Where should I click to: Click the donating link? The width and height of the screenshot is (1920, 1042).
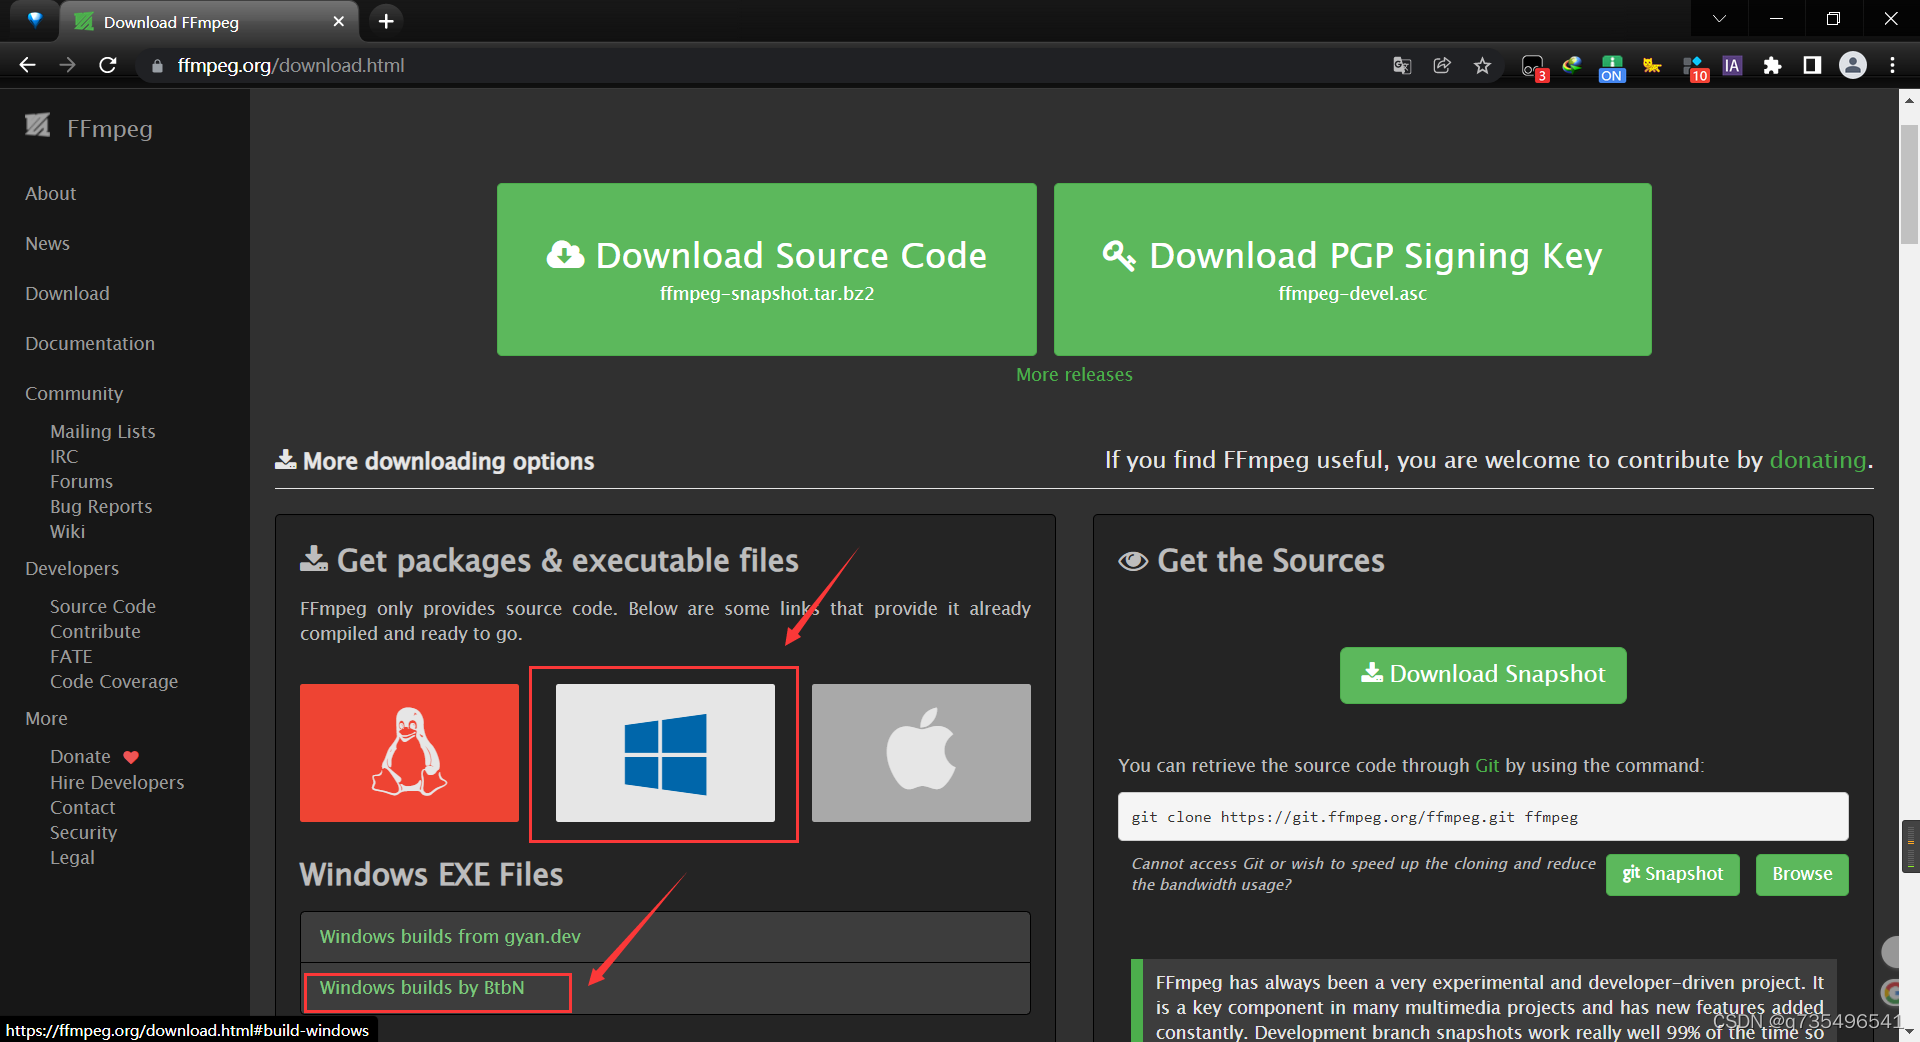pos(1818,460)
